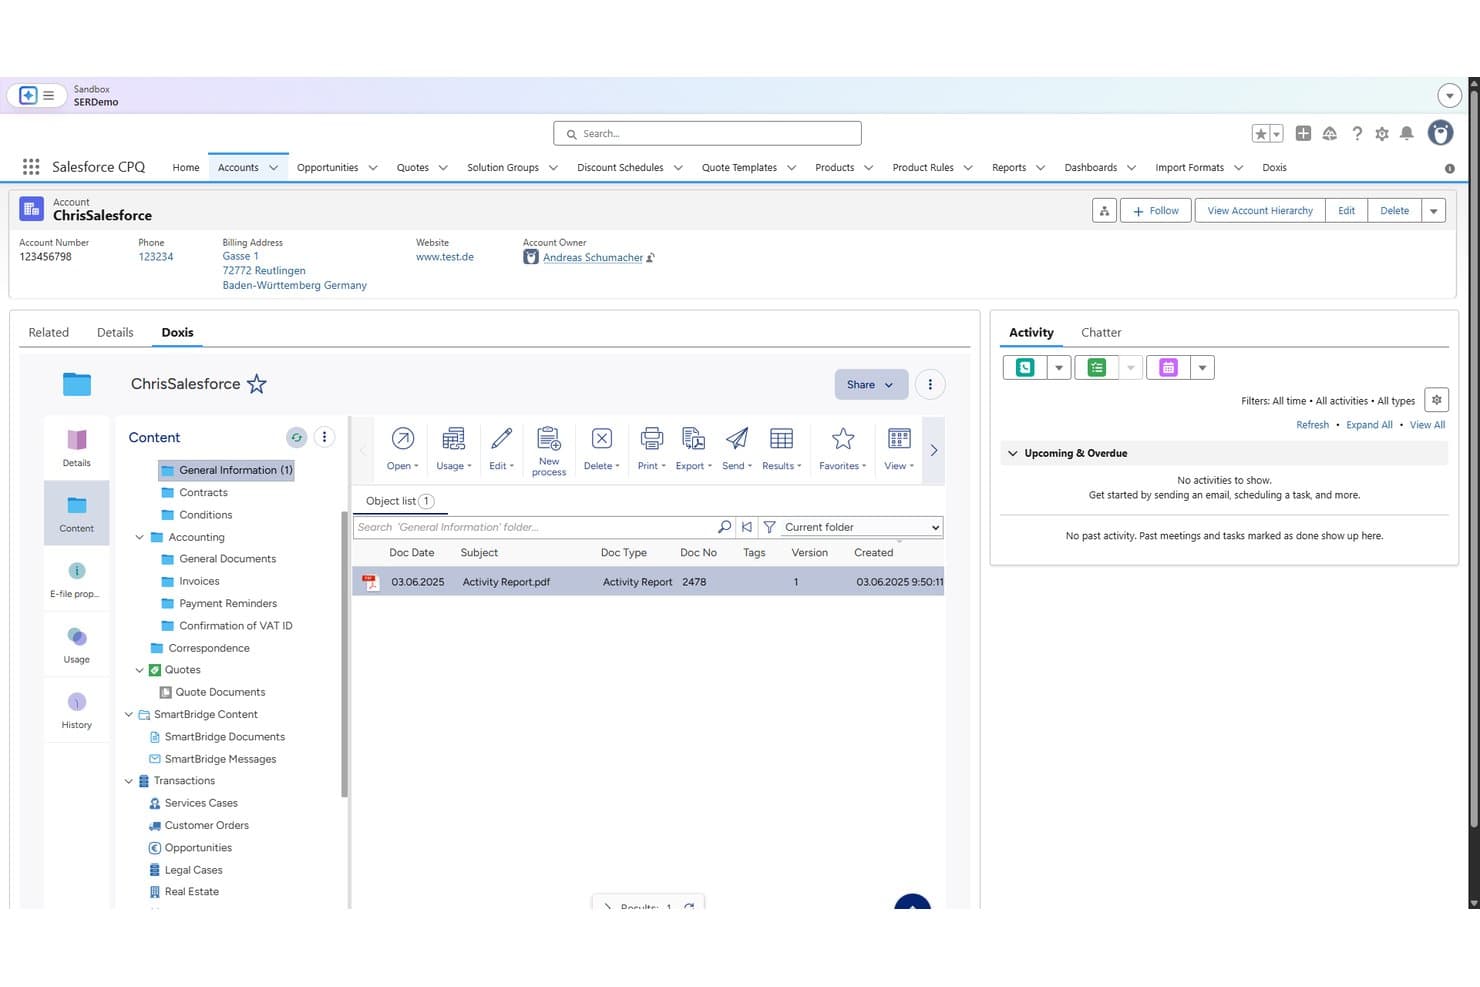Screen dimensions: 1480x987
Task: Collapse the Accounting folder
Action: [x=140, y=537]
